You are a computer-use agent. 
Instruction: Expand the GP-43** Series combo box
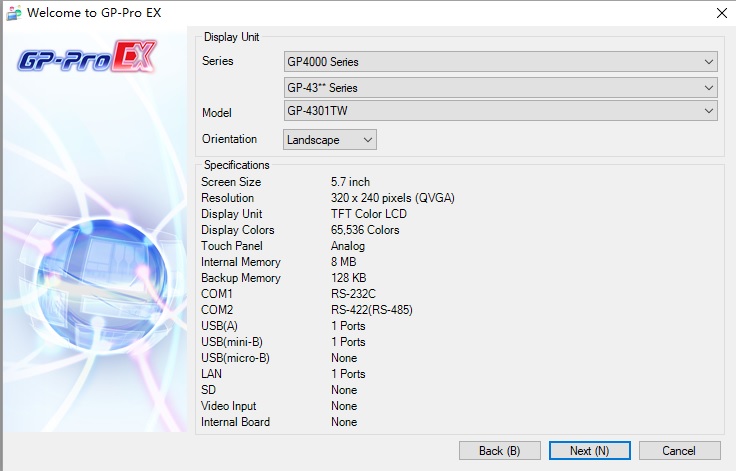[501, 88]
